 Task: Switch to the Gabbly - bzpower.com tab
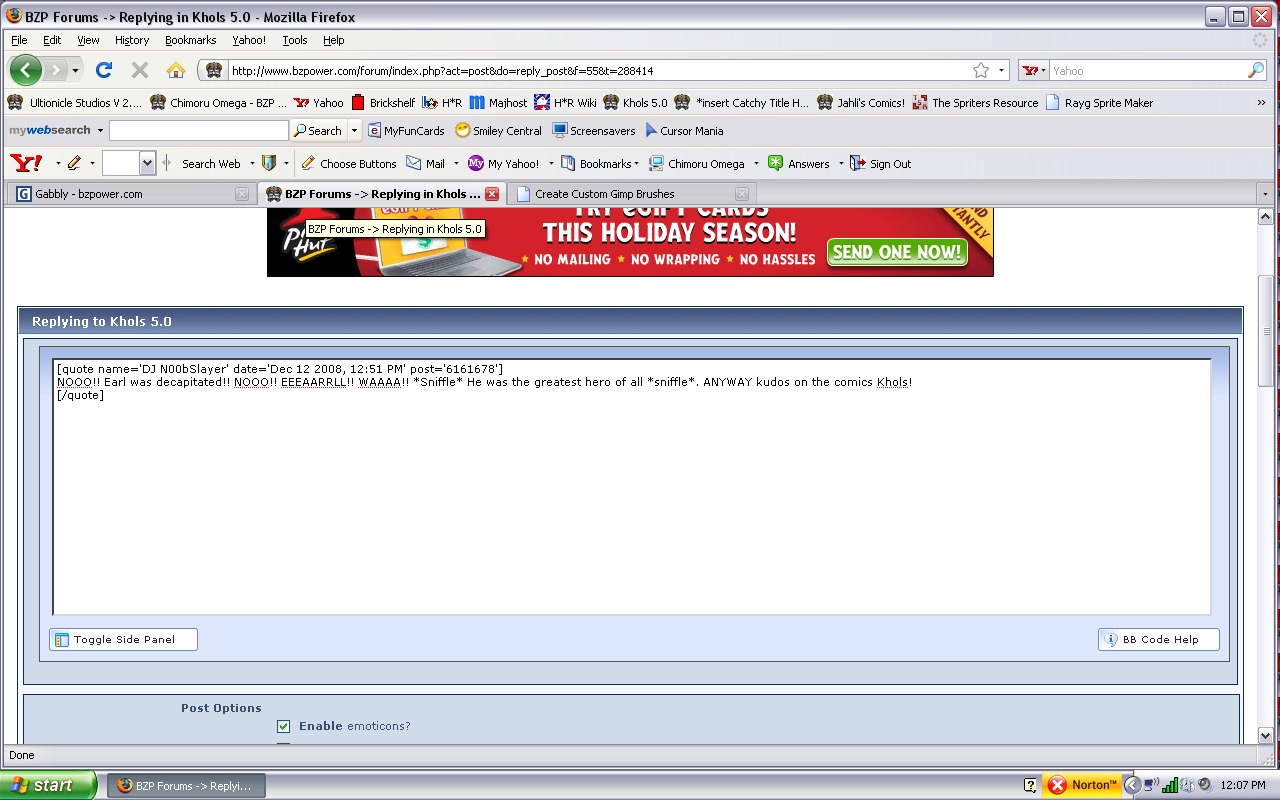131,194
